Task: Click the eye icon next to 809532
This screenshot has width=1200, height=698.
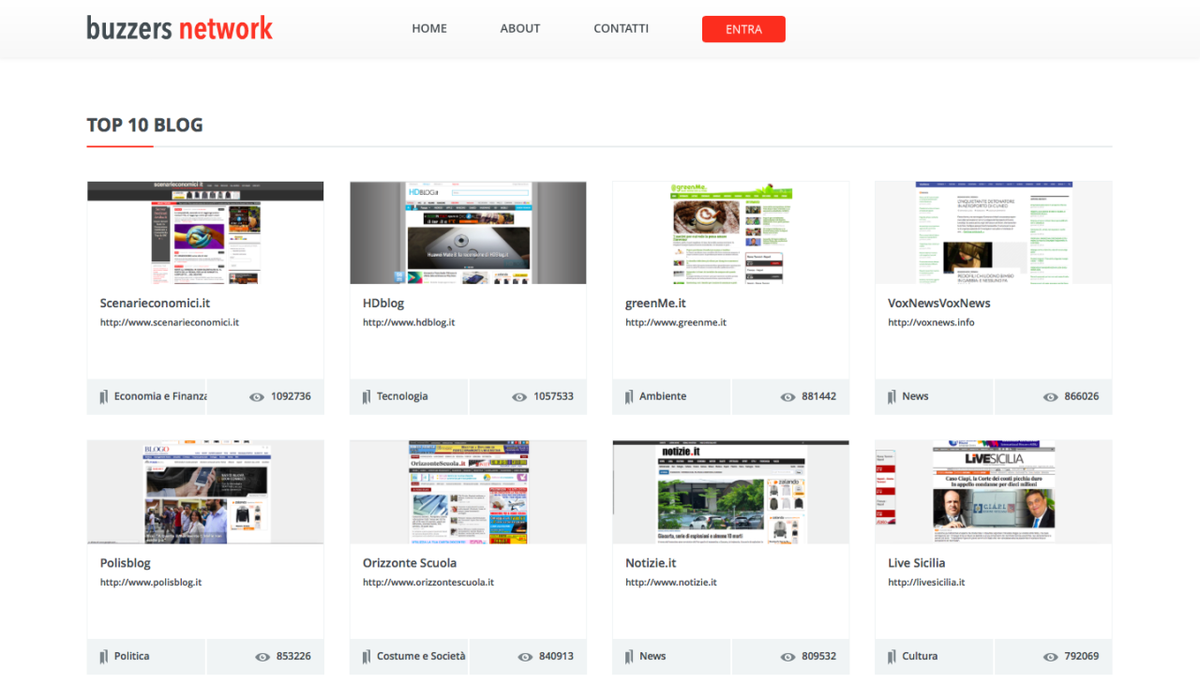Action: (x=788, y=657)
